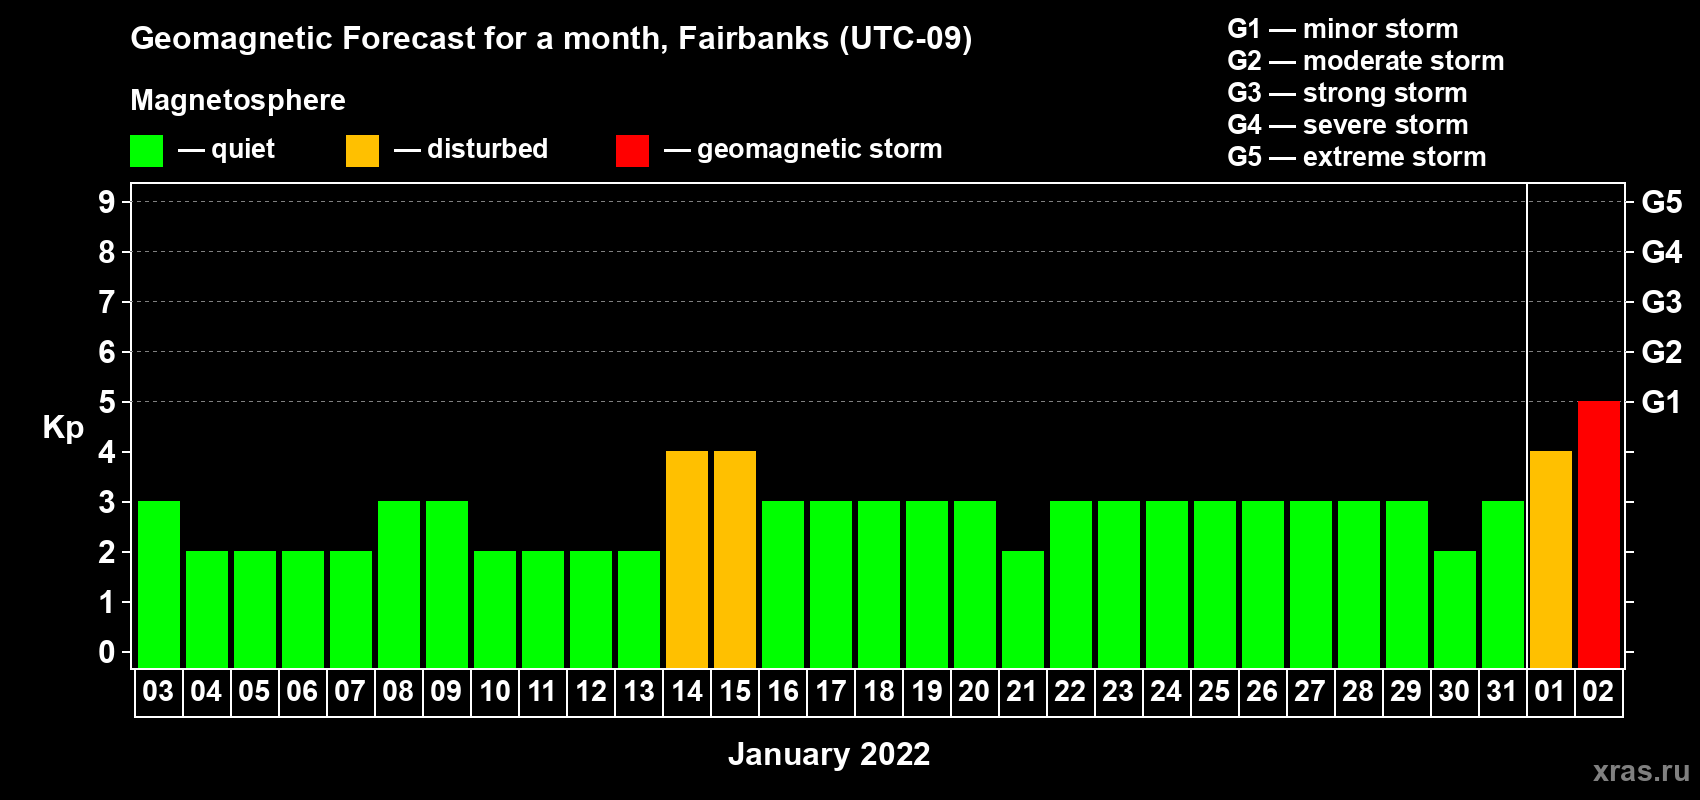This screenshot has height=800, width=1700.
Task: Click the orange disturbed legend swatch
Action: 362,151
